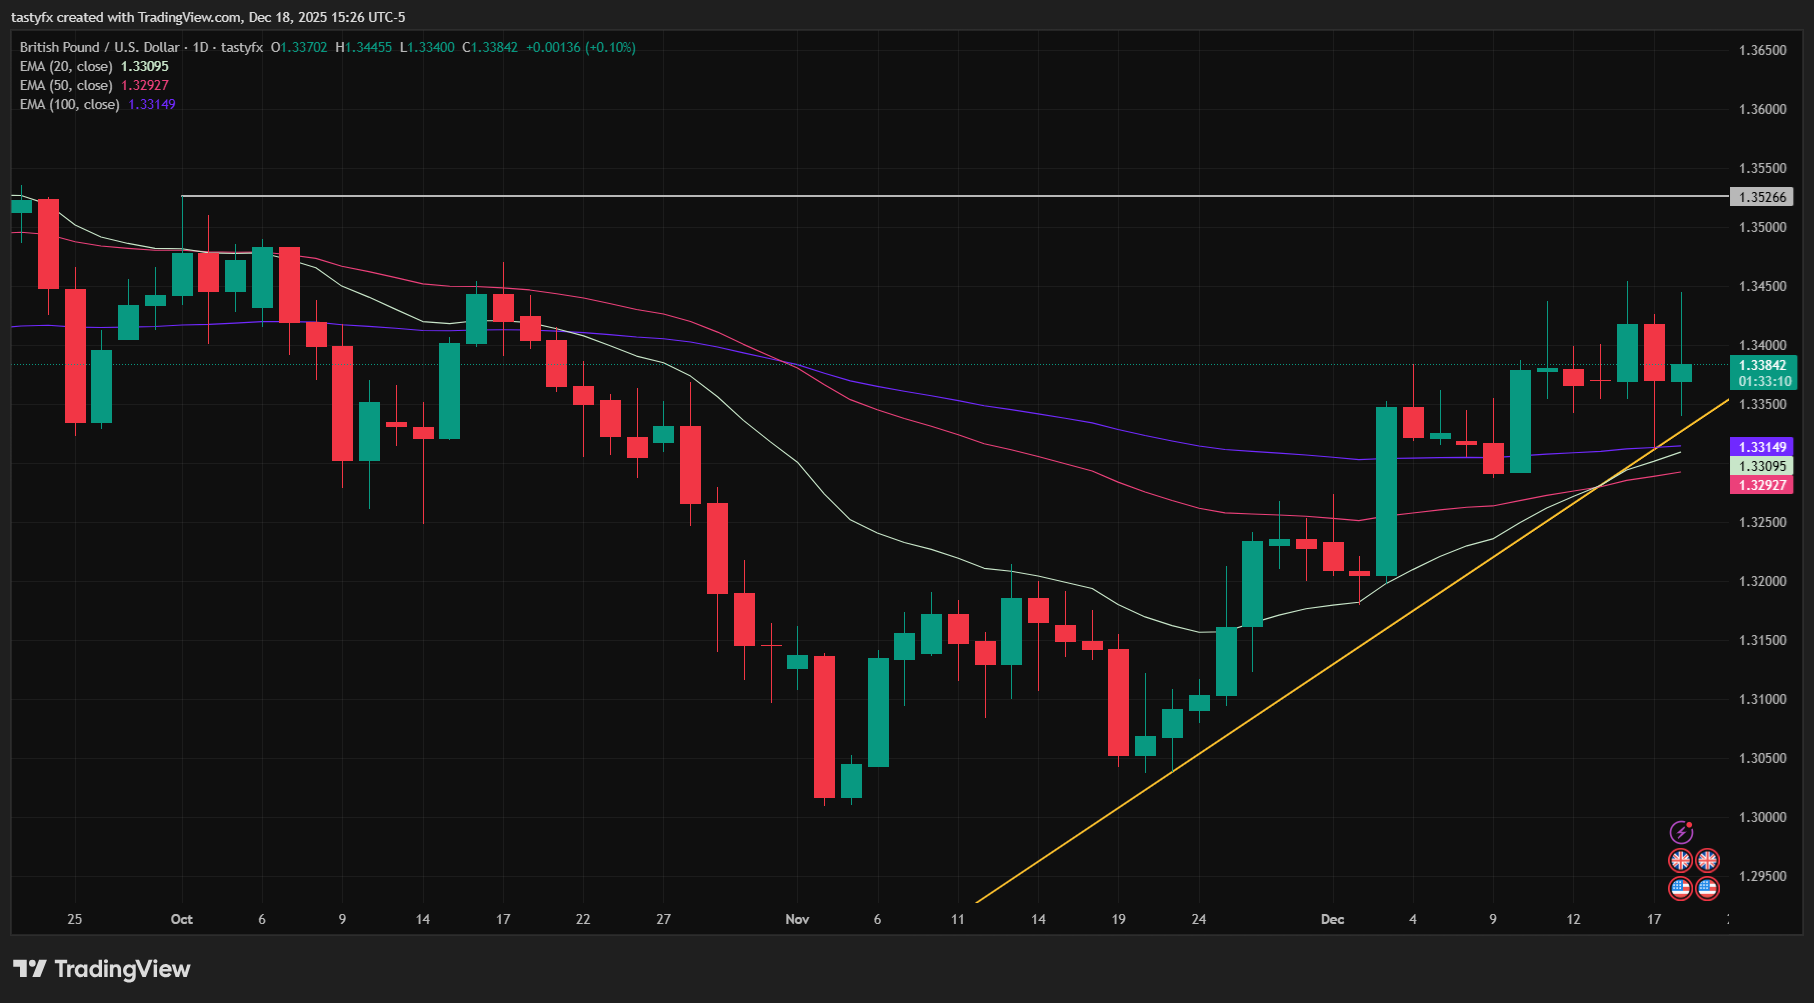Select the left UK flag event marker
This screenshot has width=1814, height=1003.
(1679, 859)
